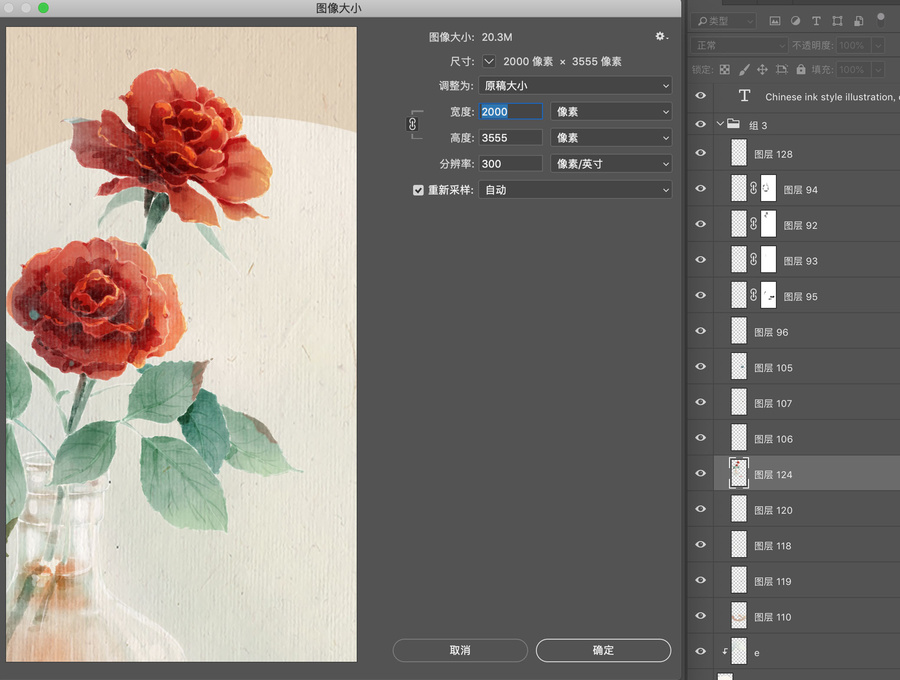Open the 不透明度 opacity slider arrow
The height and width of the screenshot is (680, 900).
878,45
